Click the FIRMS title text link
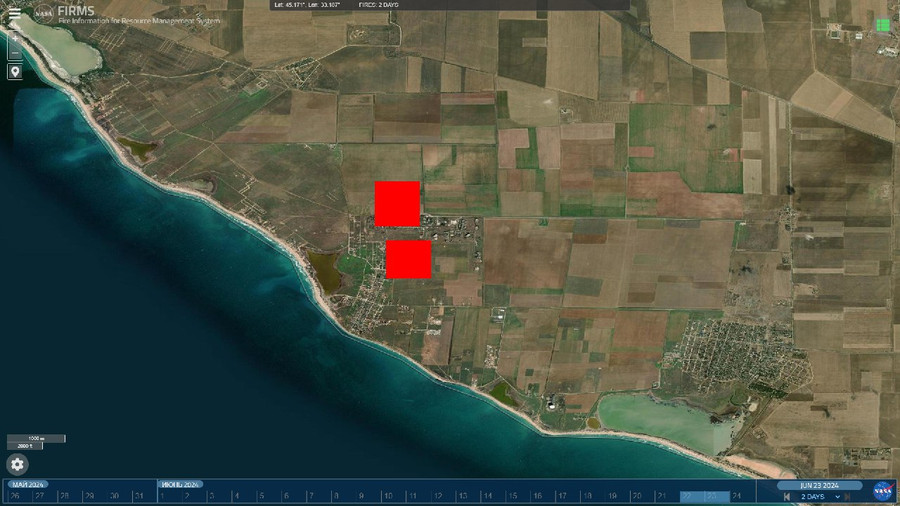This screenshot has height=506, width=900. (77, 12)
